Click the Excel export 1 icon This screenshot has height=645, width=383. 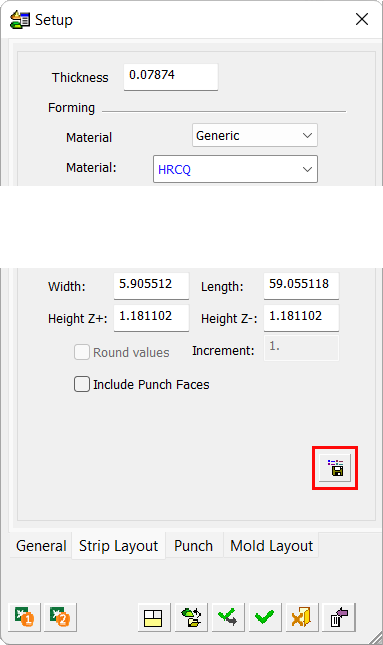24,617
